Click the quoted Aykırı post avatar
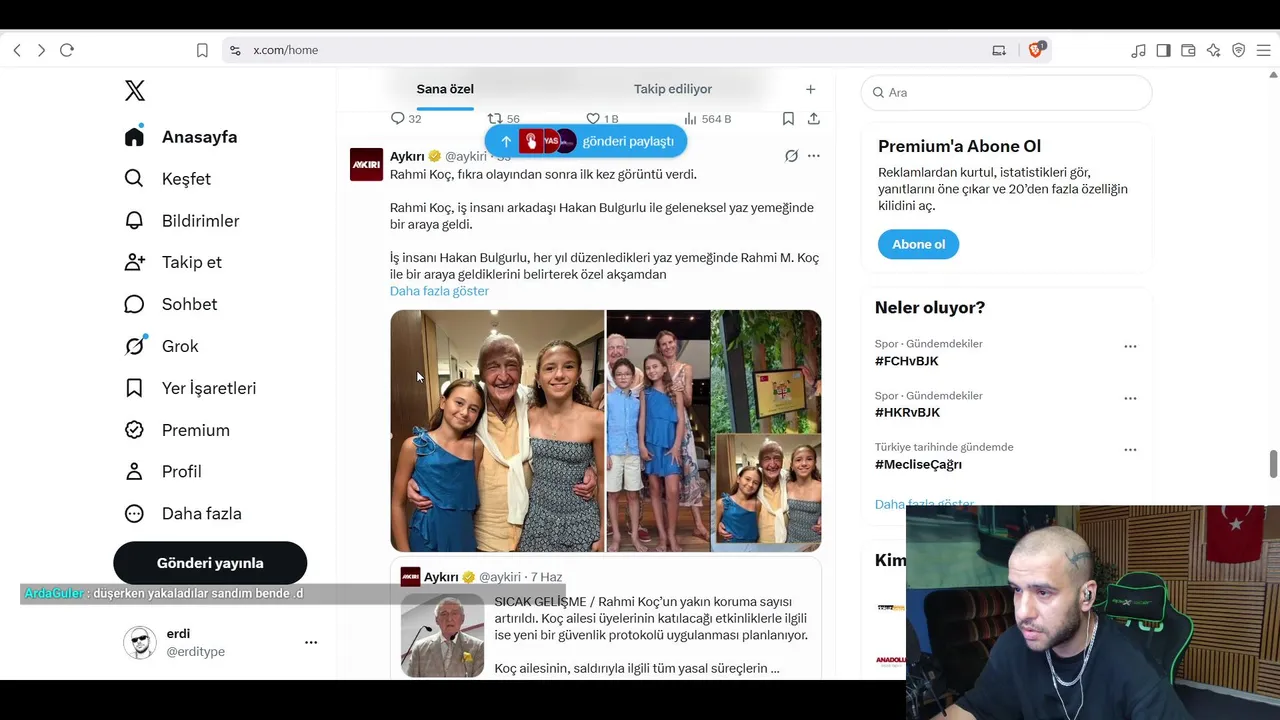Screen dimensions: 1280x720 click(410, 577)
